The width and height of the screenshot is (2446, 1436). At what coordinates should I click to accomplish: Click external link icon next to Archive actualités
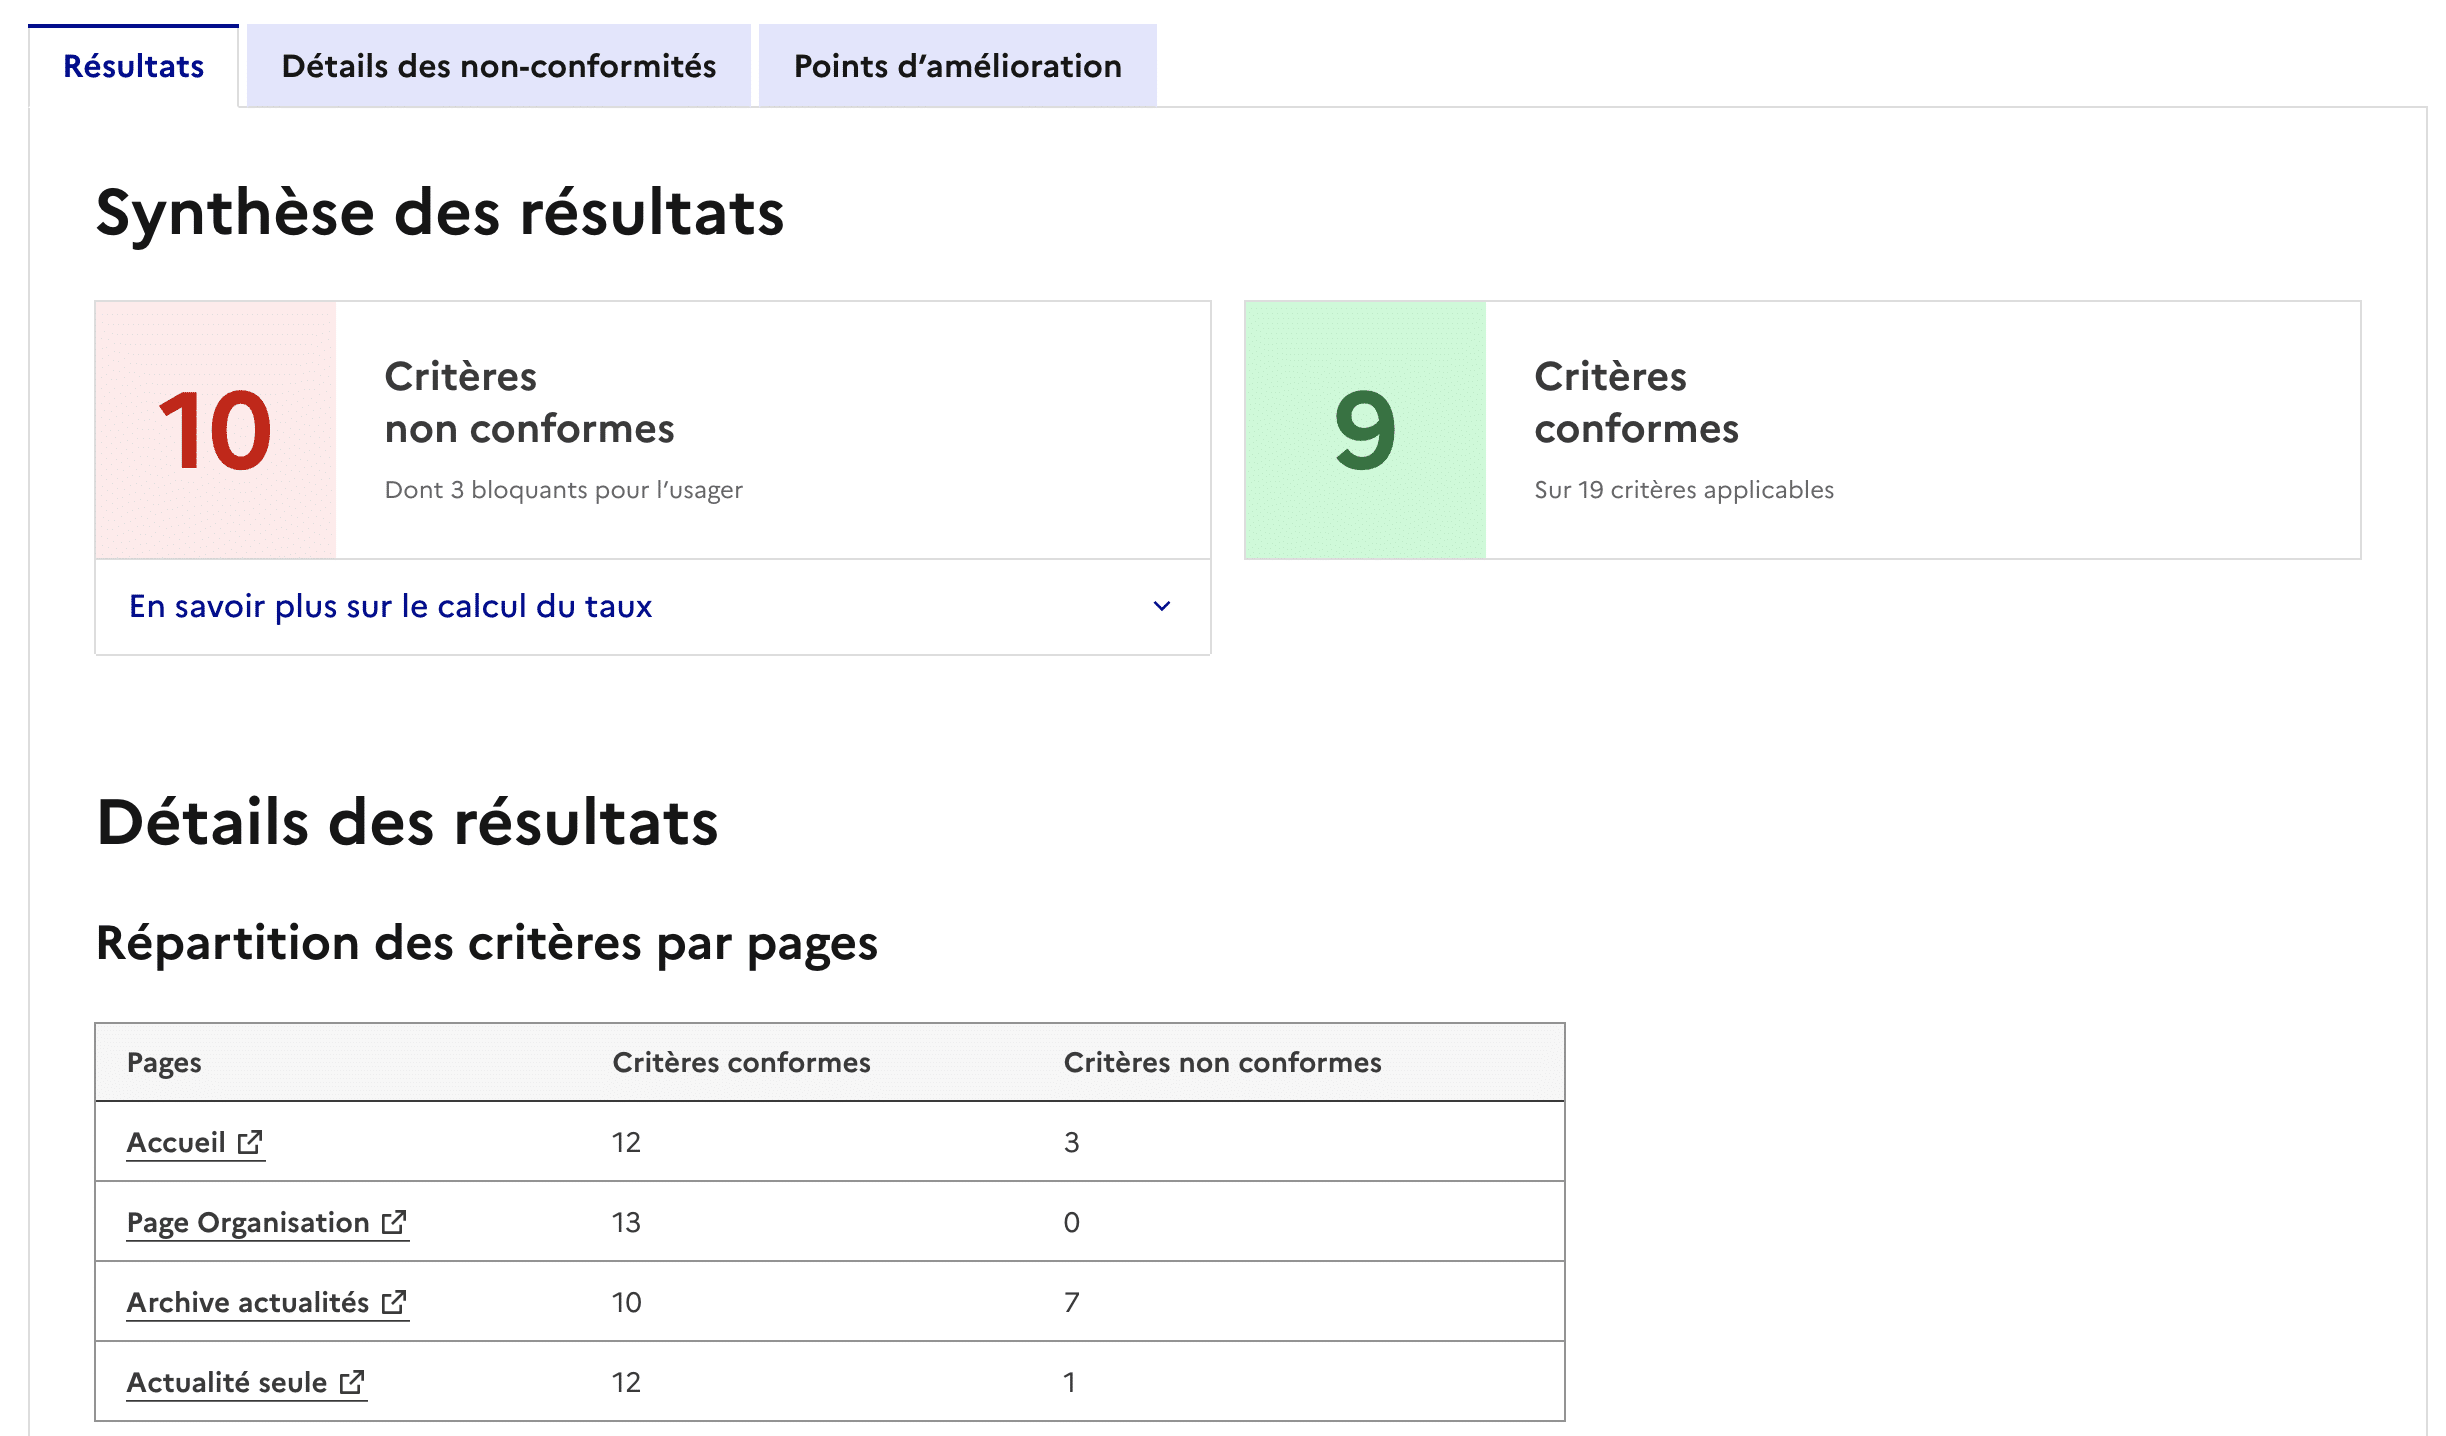tap(394, 1302)
